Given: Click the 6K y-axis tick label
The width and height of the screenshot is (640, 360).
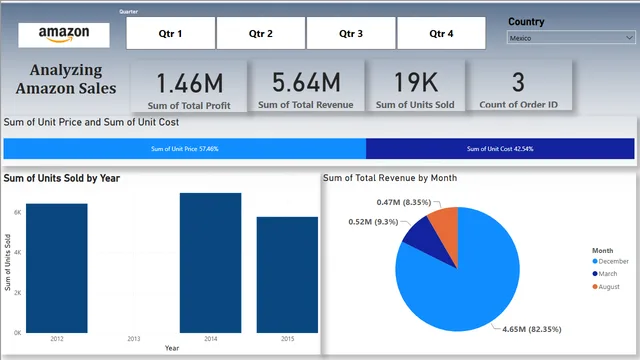Looking at the screenshot, I should [18, 212].
